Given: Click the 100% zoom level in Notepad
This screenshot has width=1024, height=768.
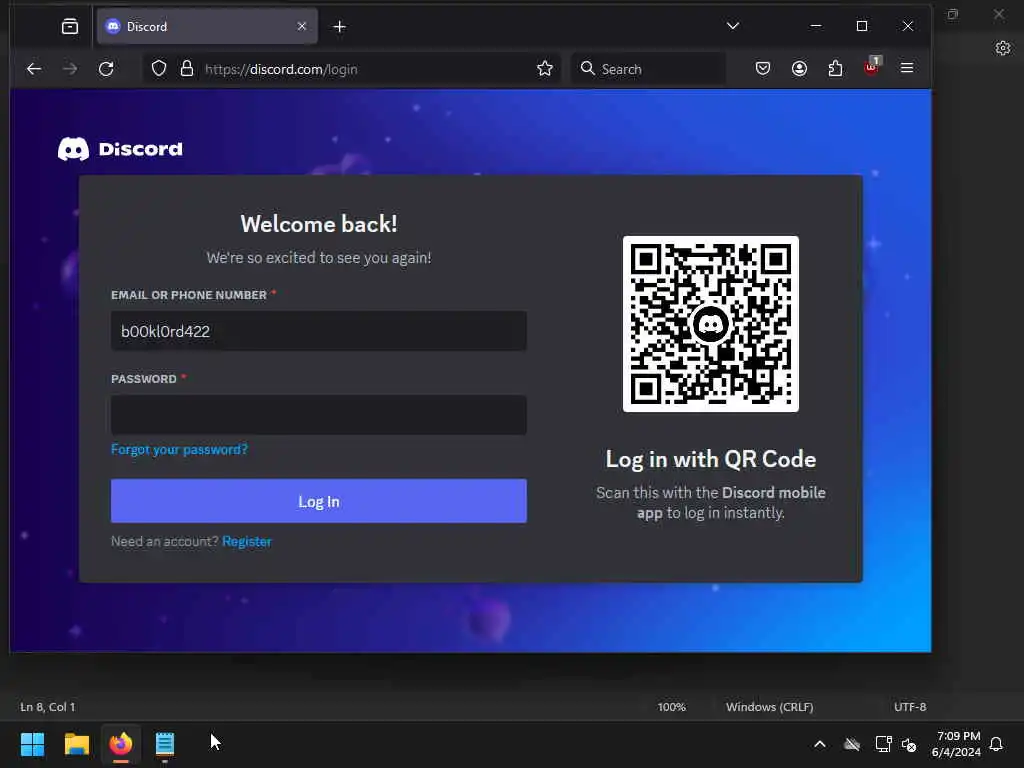Looking at the screenshot, I should click(671, 707).
